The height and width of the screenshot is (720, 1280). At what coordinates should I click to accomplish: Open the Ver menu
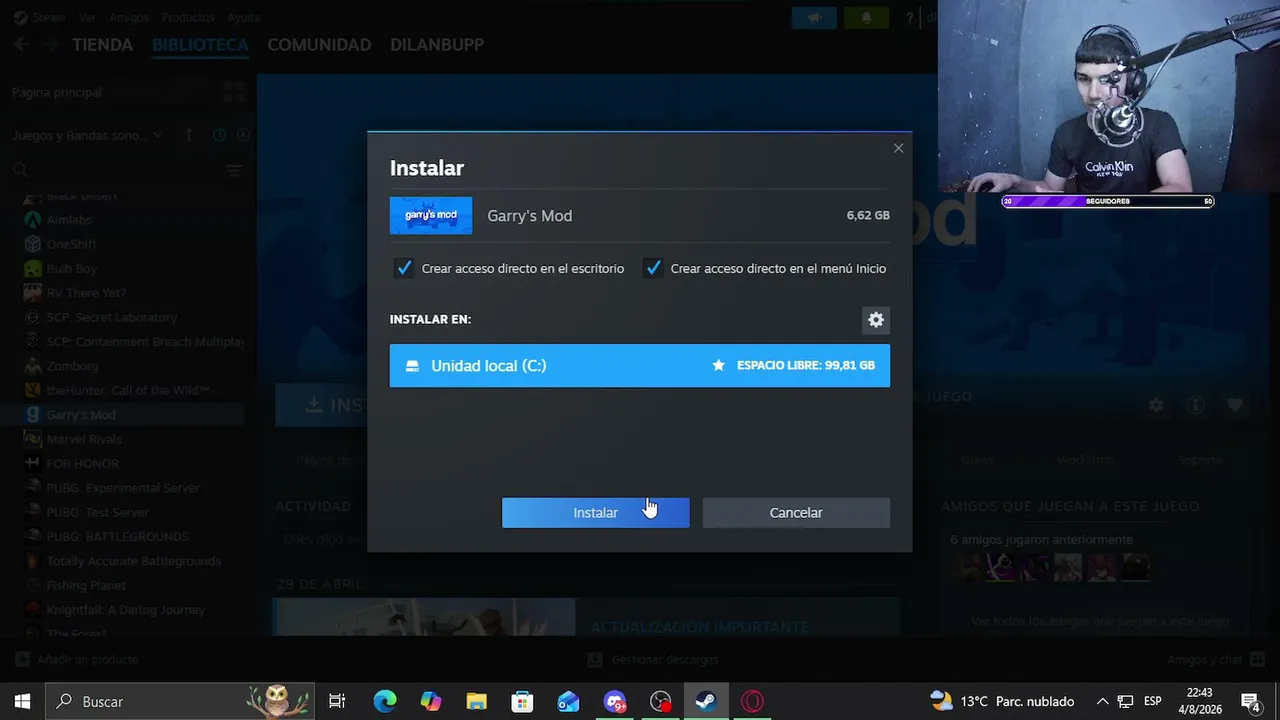(88, 17)
